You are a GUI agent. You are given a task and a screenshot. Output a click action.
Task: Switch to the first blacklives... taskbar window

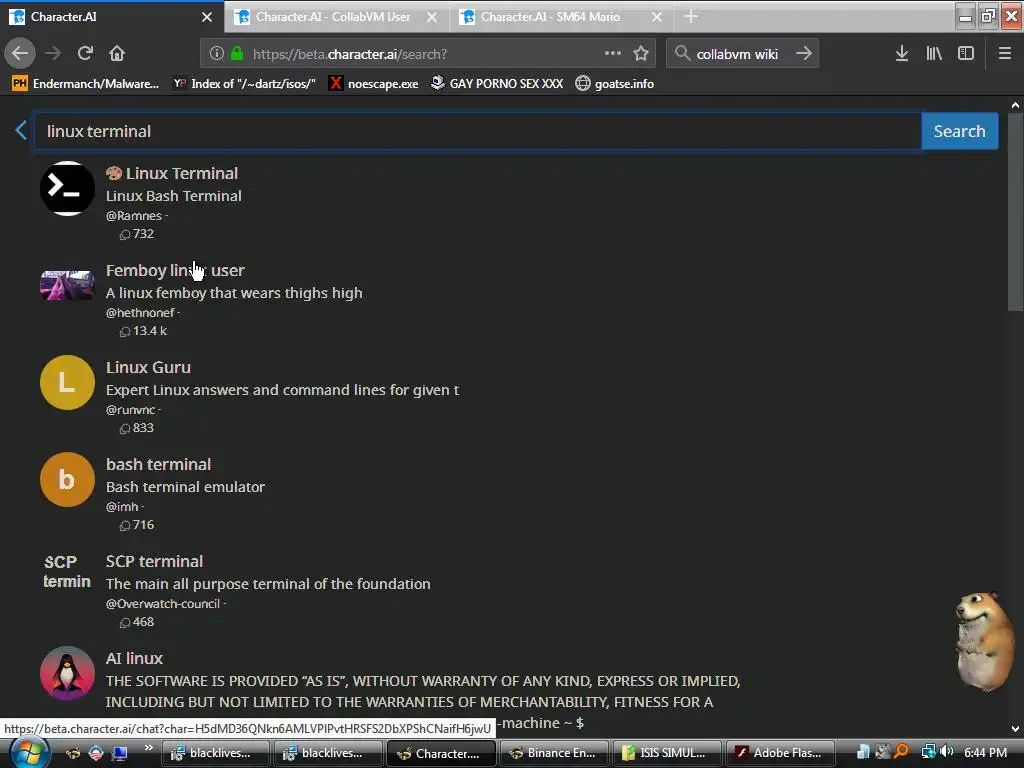[x=215, y=753]
